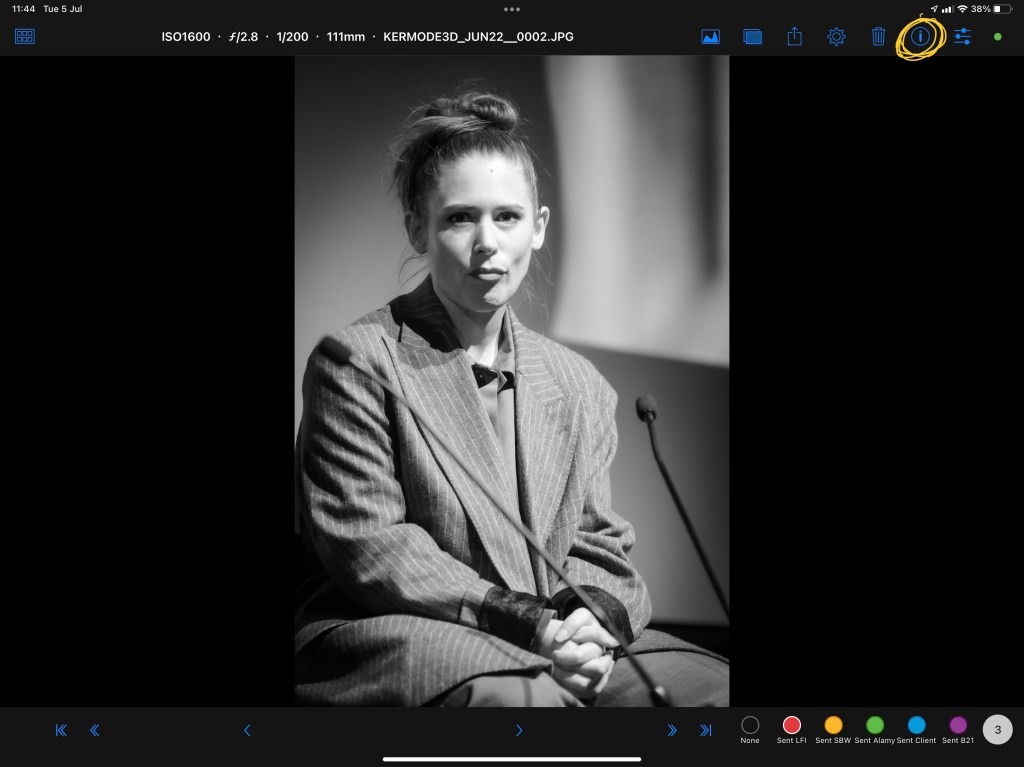This screenshot has height=767, width=1024.
Task: Apply the red Sent LFI label
Action: click(792, 726)
